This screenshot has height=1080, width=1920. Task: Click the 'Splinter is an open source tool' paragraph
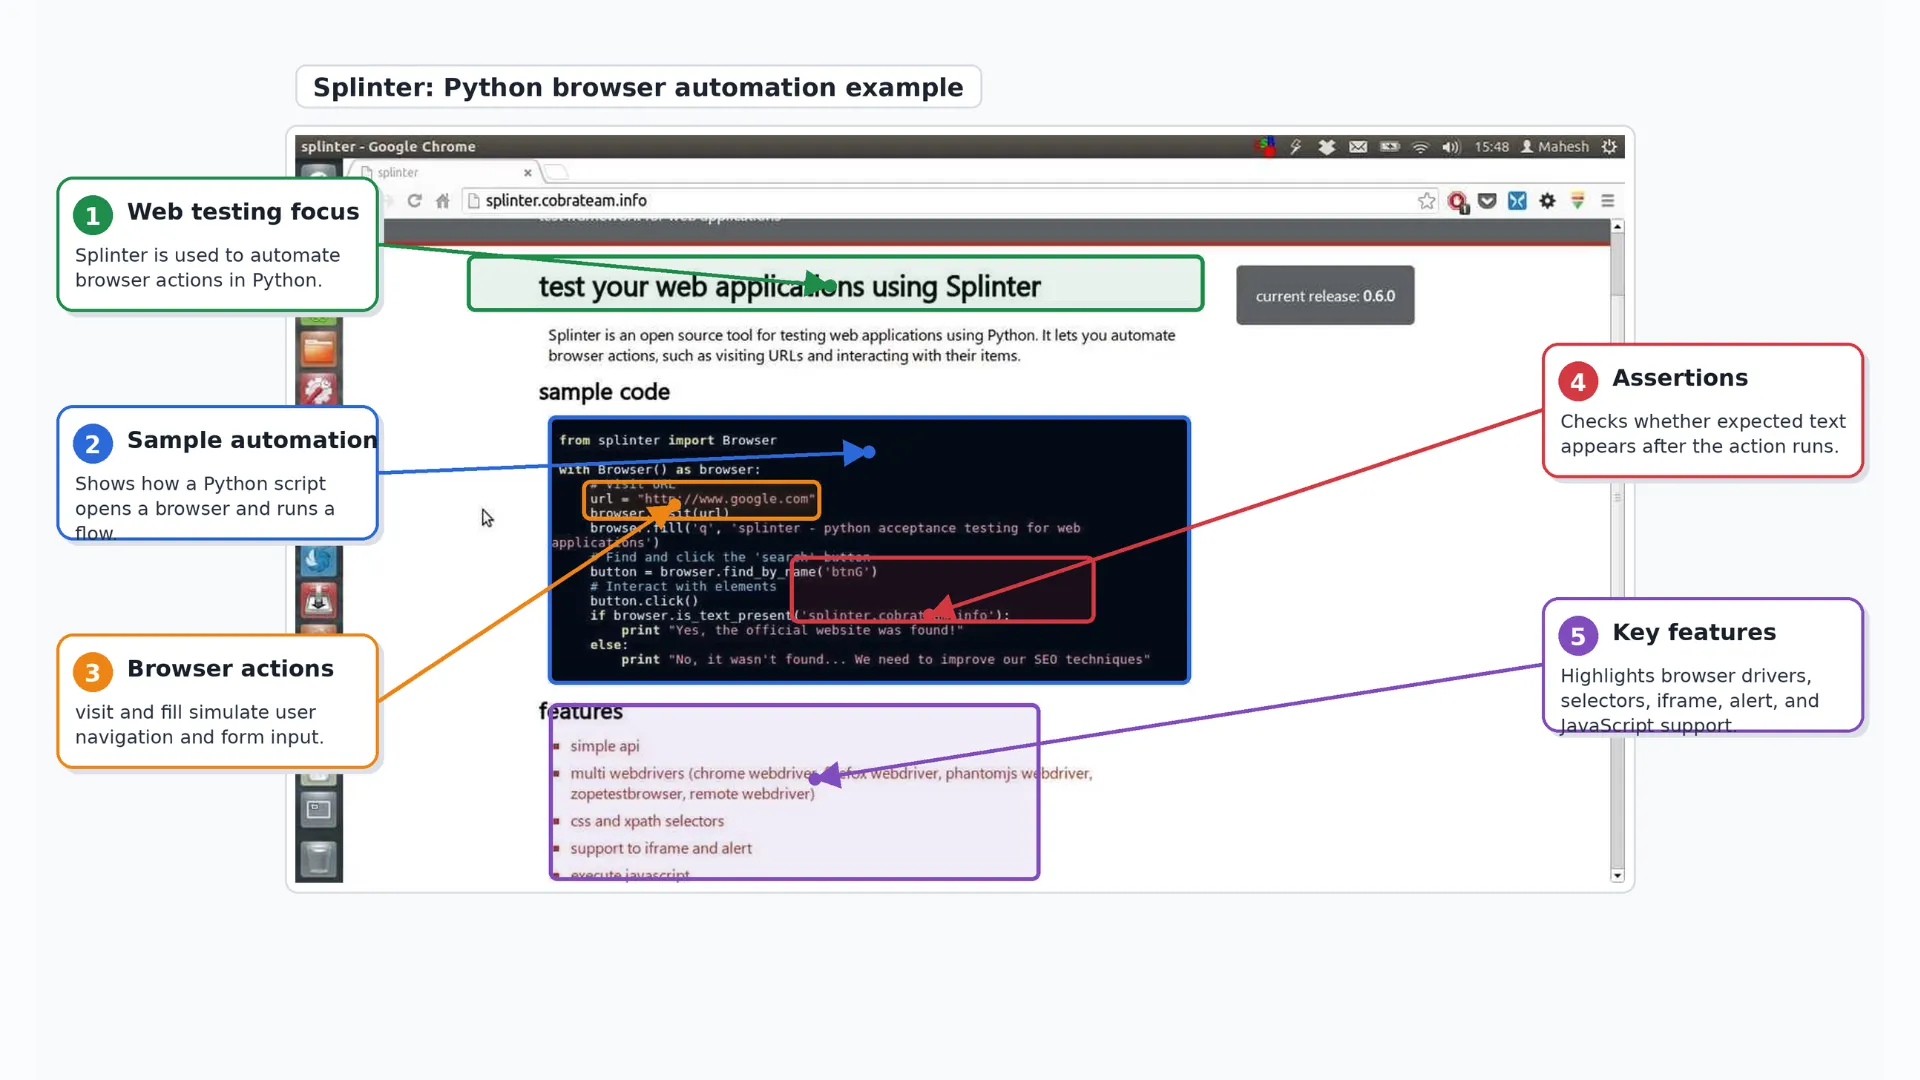[861, 345]
